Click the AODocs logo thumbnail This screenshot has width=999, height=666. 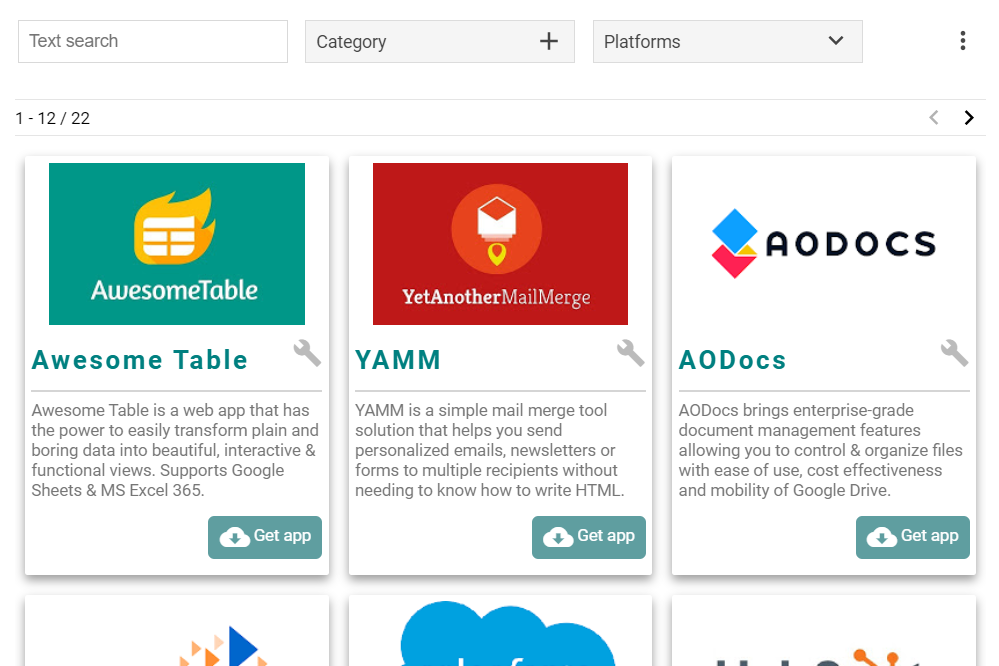pyautogui.click(x=824, y=244)
